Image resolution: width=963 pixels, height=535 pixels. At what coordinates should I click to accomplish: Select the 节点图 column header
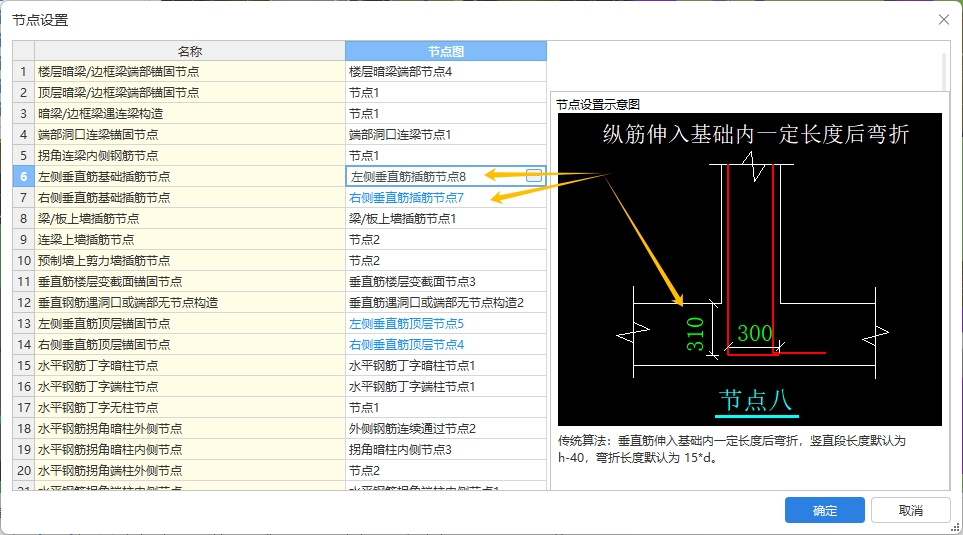pos(446,52)
